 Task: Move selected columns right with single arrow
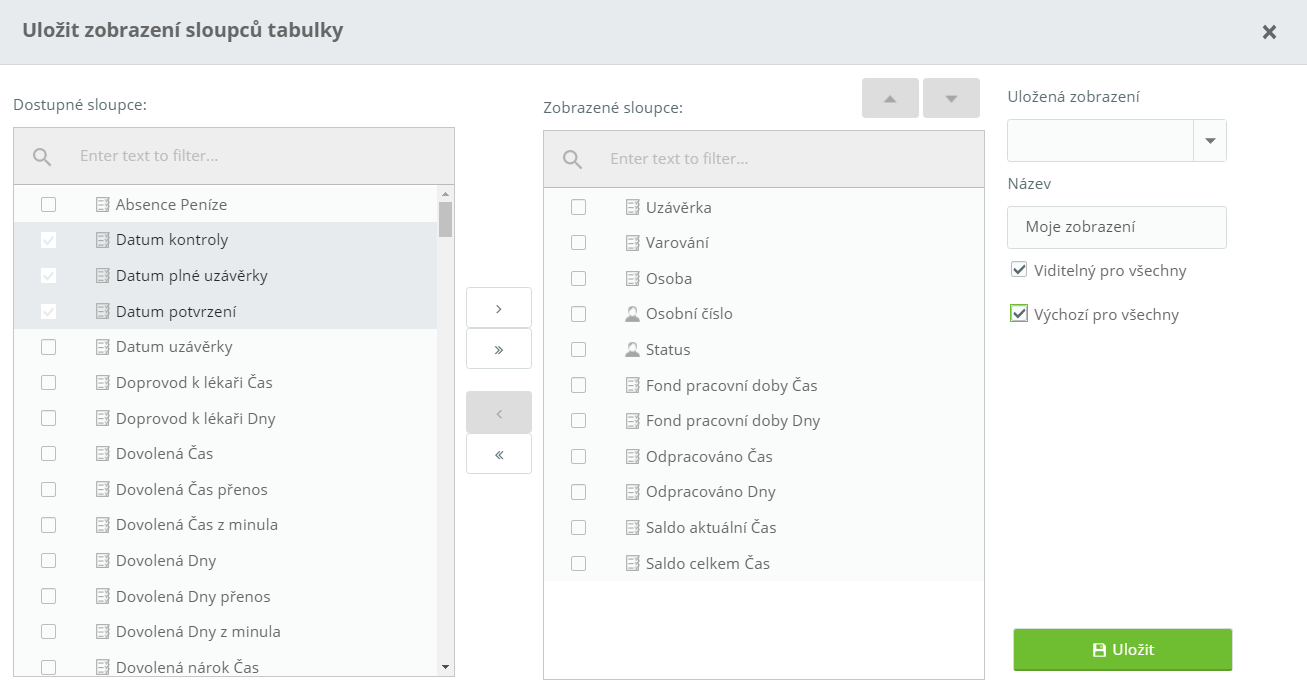[x=498, y=308]
